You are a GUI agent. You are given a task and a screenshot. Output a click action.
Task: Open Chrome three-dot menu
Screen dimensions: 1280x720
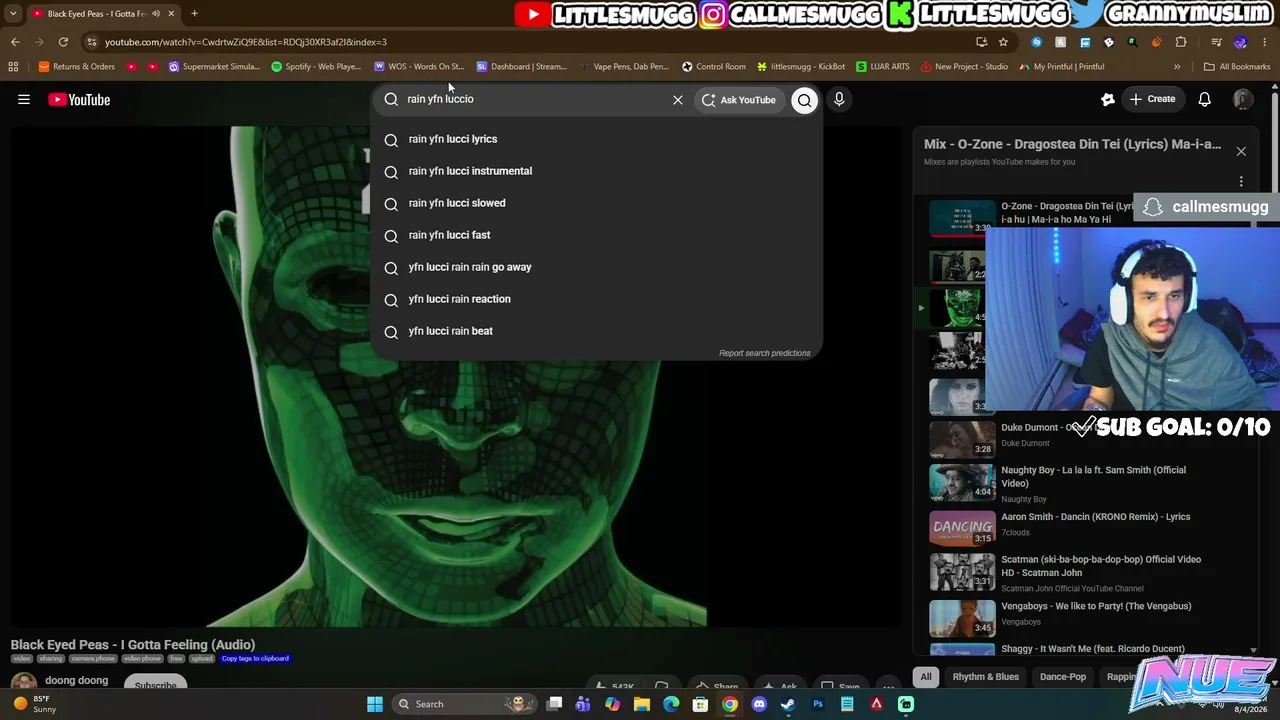(x=1265, y=42)
